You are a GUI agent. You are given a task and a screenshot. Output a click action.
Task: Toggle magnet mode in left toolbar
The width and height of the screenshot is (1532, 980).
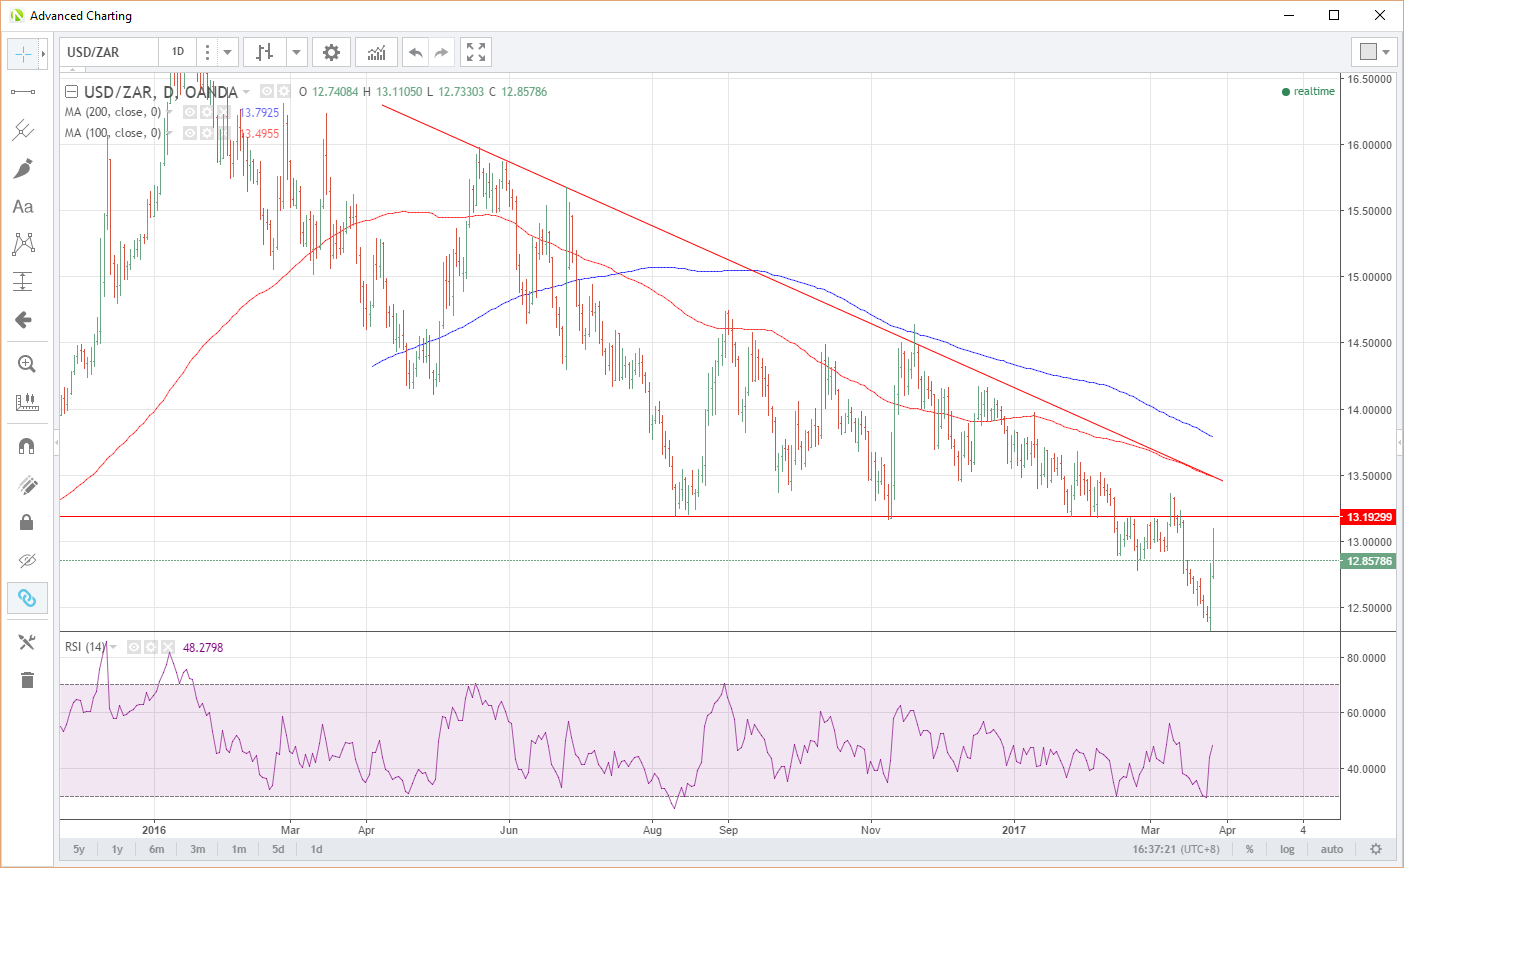[x=27, y=446]
